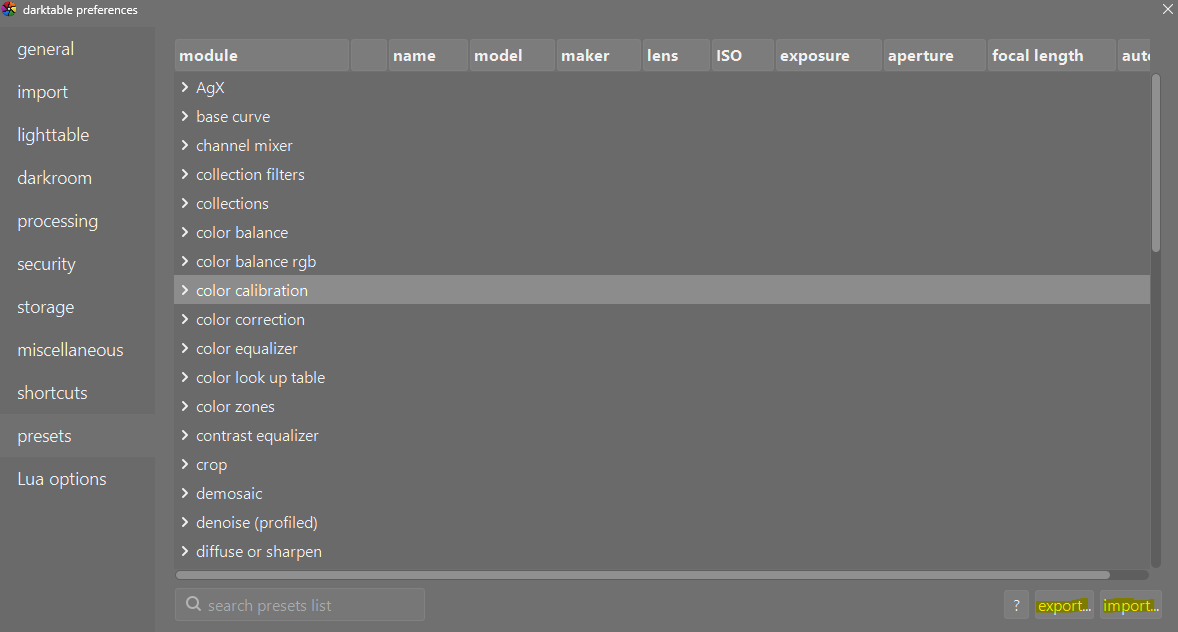Open help via the question mark button
This screenshot has height=632, width=1178.
pyautogui.click(x=1016, y=605)
